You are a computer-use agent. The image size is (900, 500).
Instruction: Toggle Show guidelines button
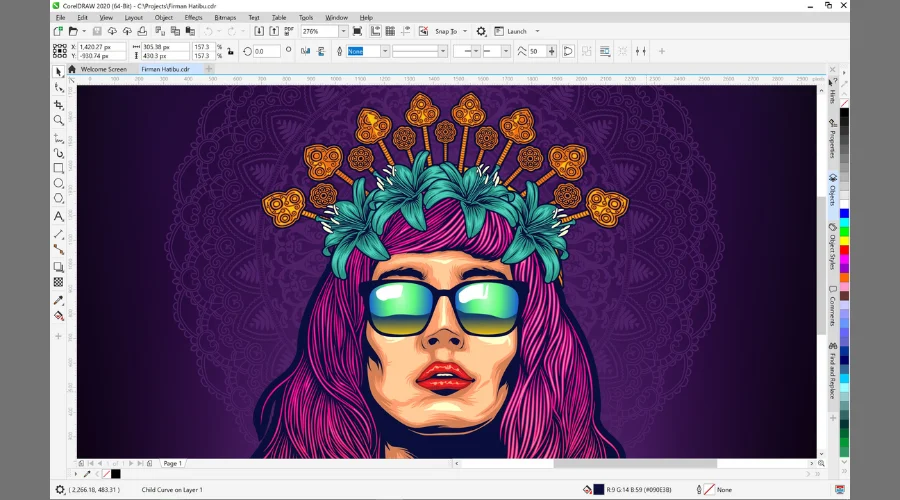click(406, 31)
